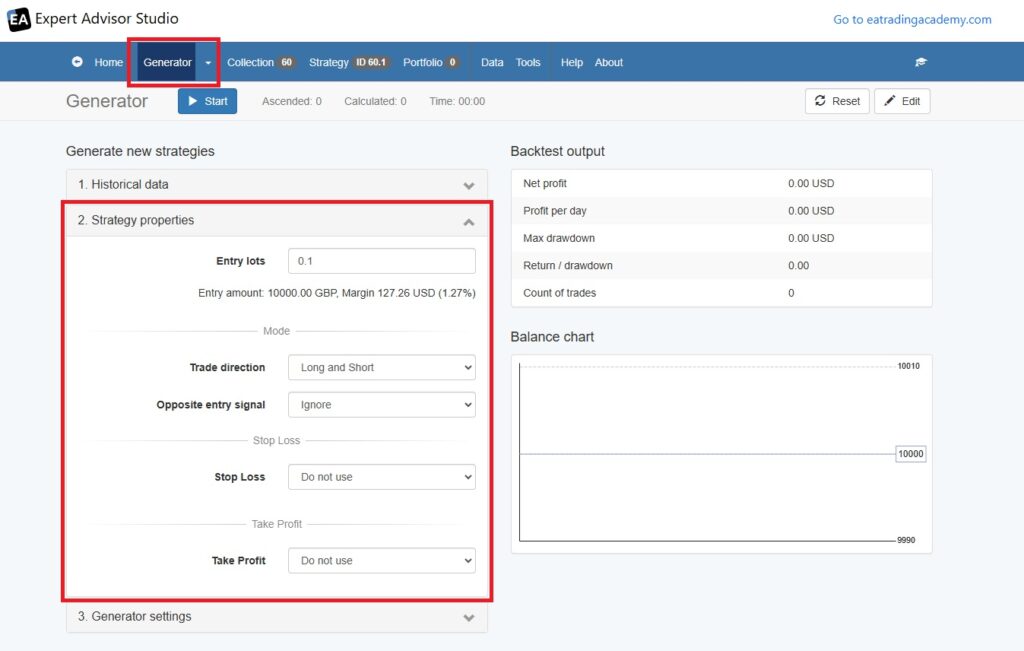
Task: Follow the eatradingacademy.com link
Action: tap(912, 19)
